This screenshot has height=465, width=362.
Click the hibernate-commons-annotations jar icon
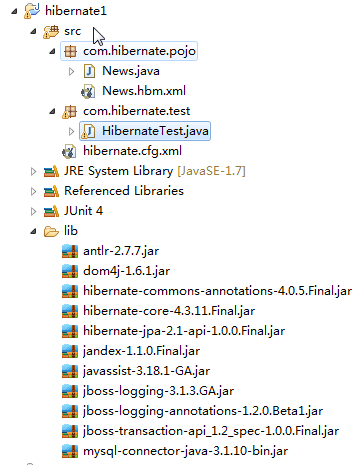click(x=70, y=291)
